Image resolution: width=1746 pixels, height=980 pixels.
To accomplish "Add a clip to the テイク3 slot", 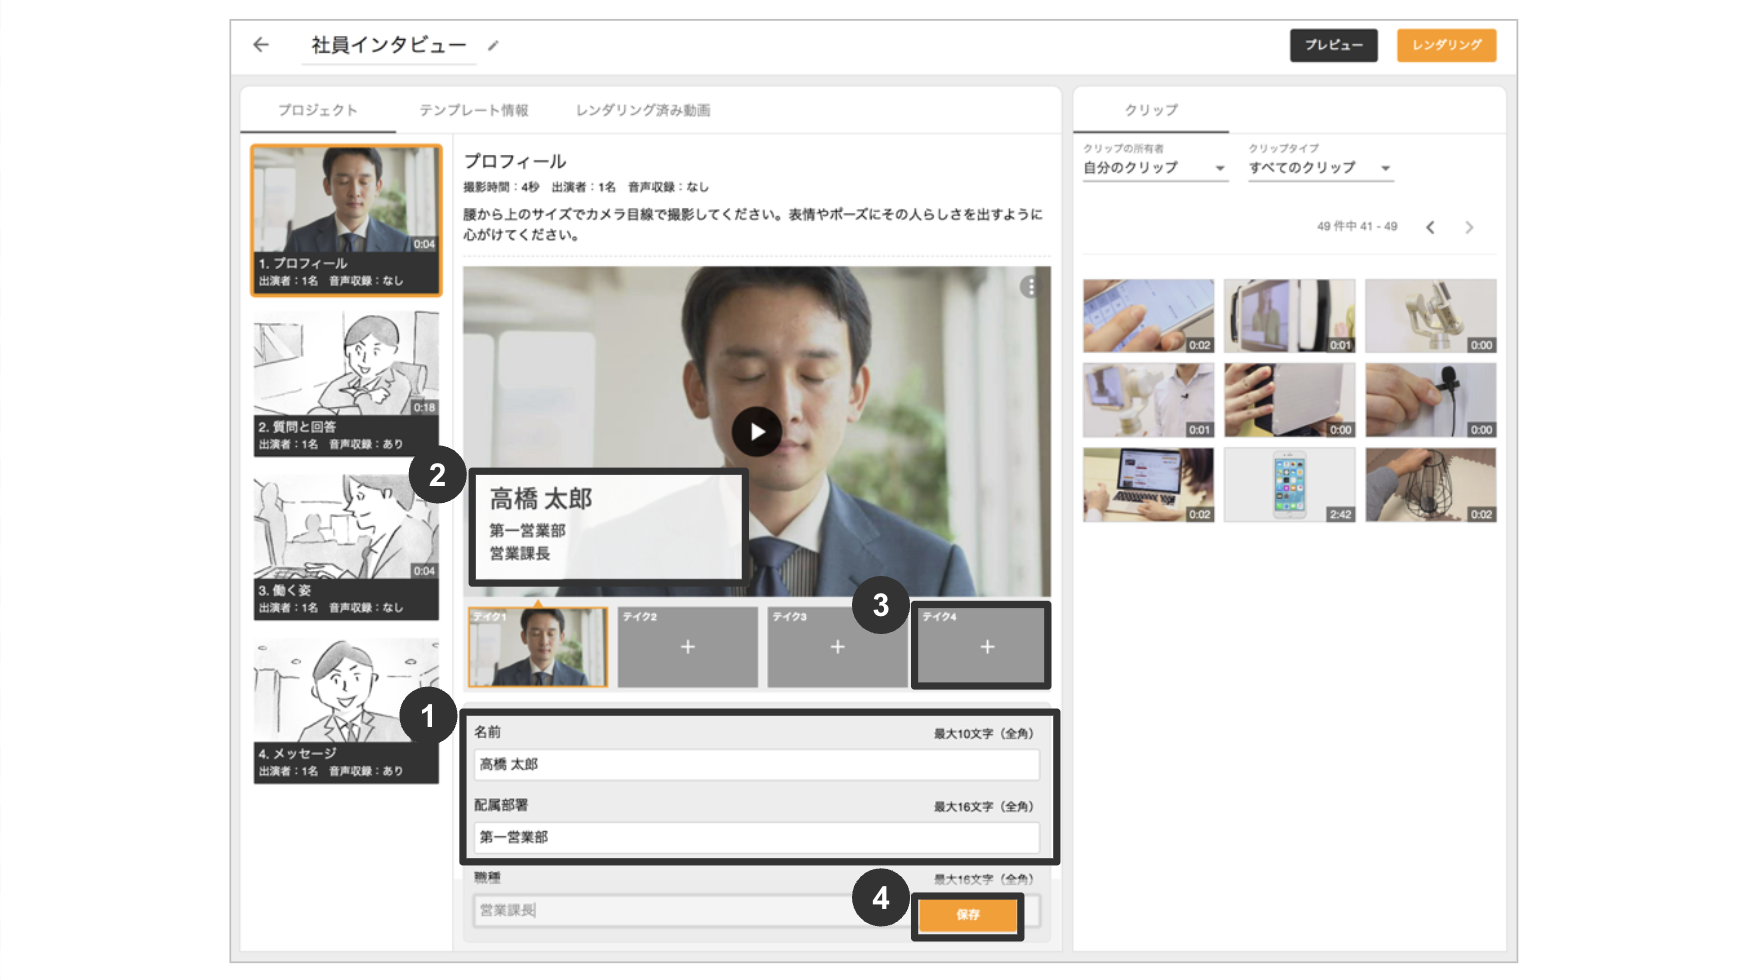I will pyautogui.click(x=837, y=647).
